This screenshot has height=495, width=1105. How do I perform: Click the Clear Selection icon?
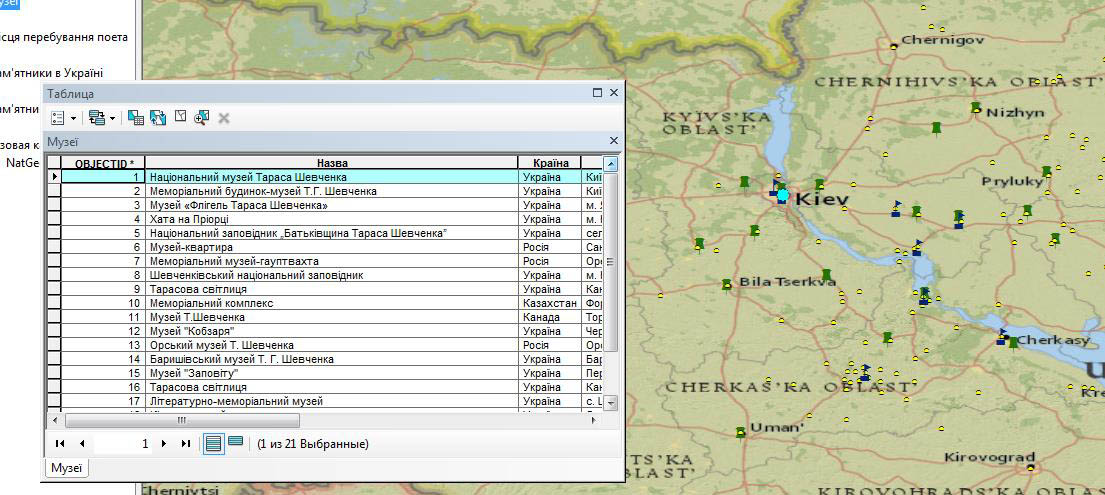pos(180,118)
